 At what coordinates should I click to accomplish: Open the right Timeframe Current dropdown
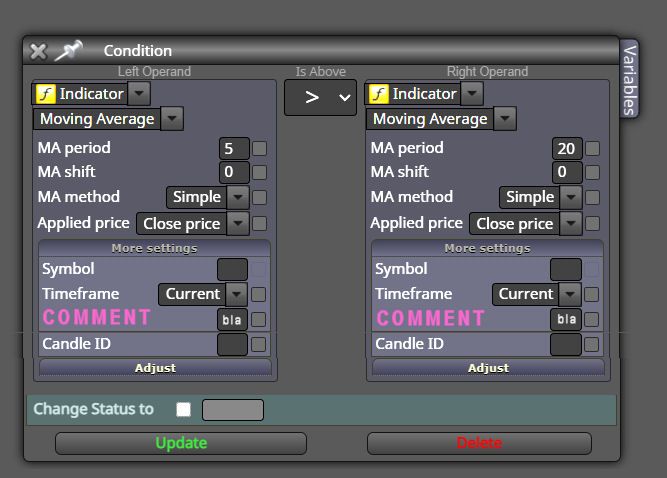(x=536, y=294)
